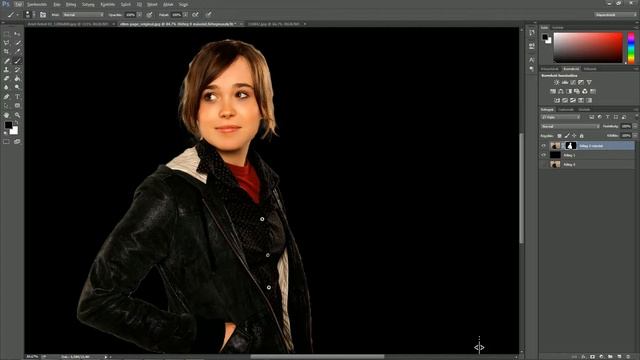Select the Hand tool
The width and height of the screenshot is (640, 360).
click(6, 115)
